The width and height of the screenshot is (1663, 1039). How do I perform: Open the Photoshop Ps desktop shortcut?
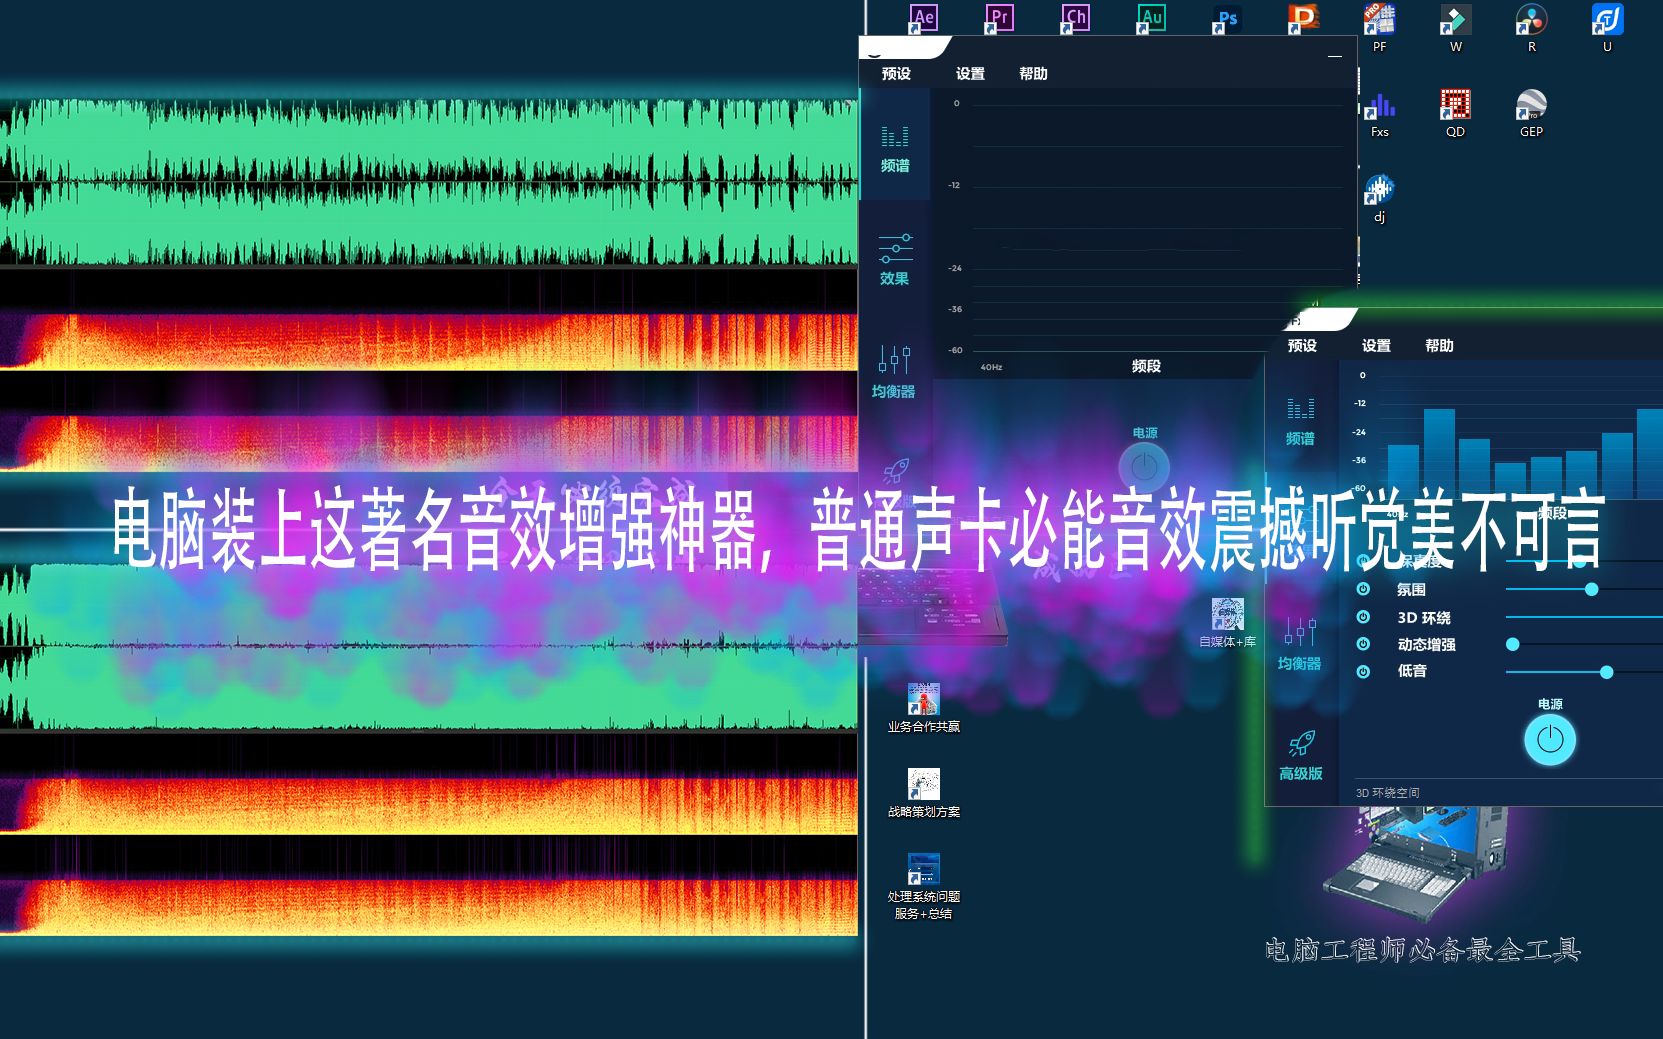[1227, 18]
